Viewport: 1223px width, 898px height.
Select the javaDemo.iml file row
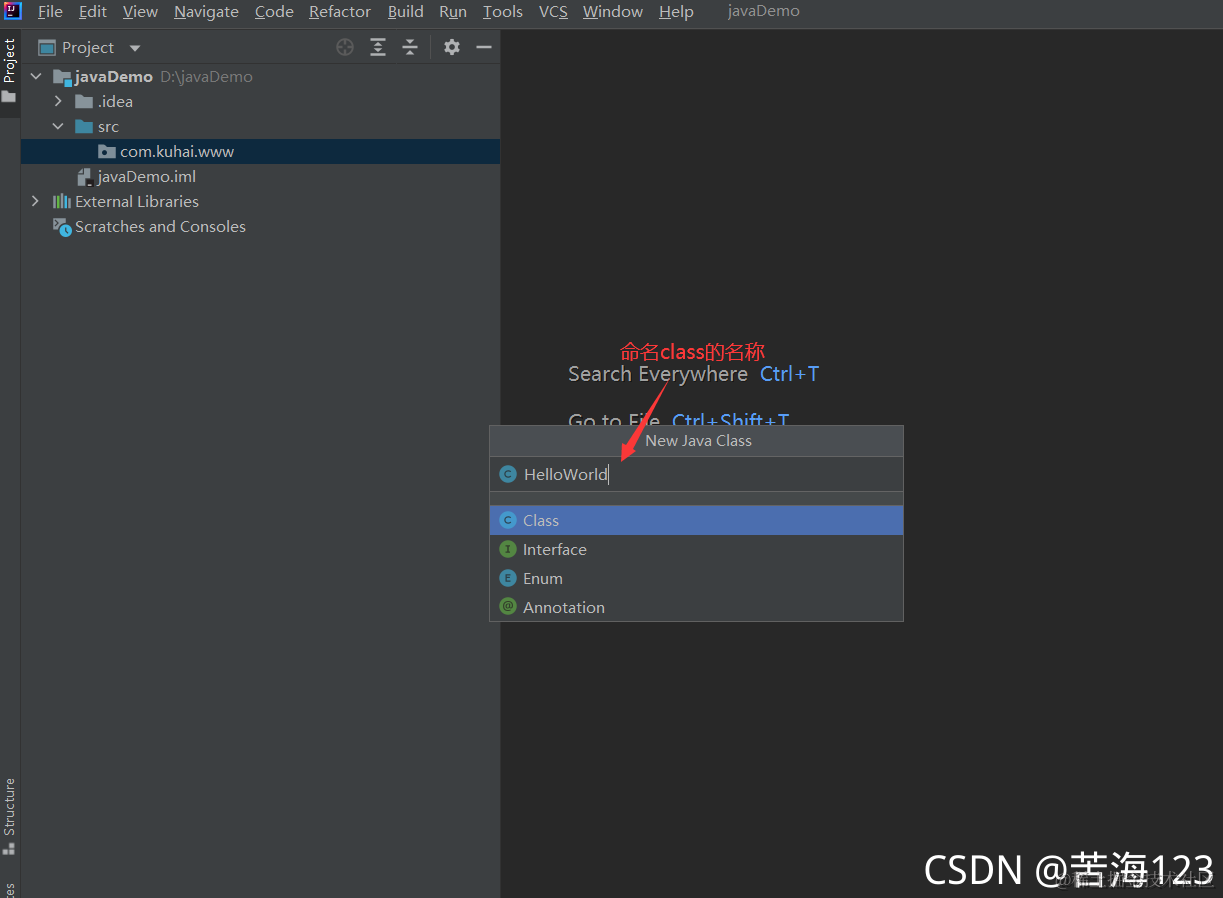coord(260,177)
